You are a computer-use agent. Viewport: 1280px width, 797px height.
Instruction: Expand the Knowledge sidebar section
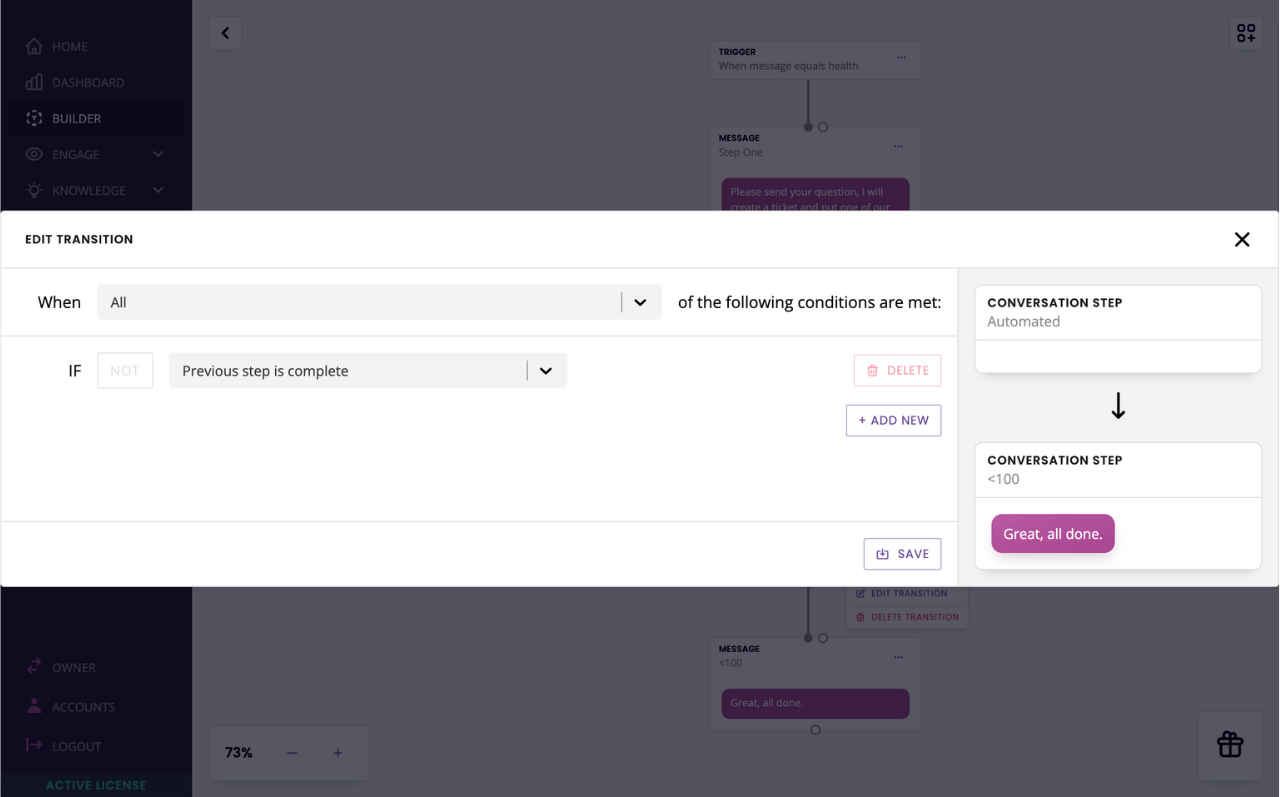158,190
